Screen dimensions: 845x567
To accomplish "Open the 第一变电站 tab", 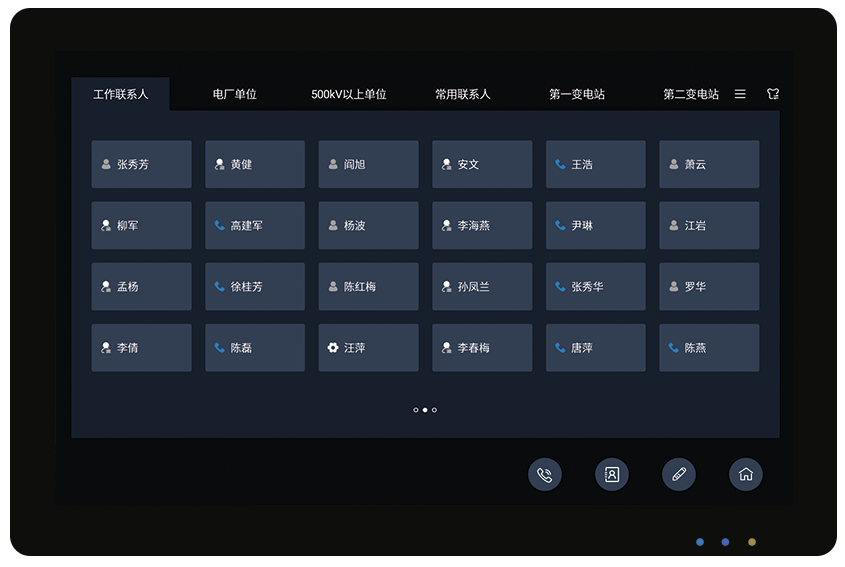I will [x=577, y=94].
